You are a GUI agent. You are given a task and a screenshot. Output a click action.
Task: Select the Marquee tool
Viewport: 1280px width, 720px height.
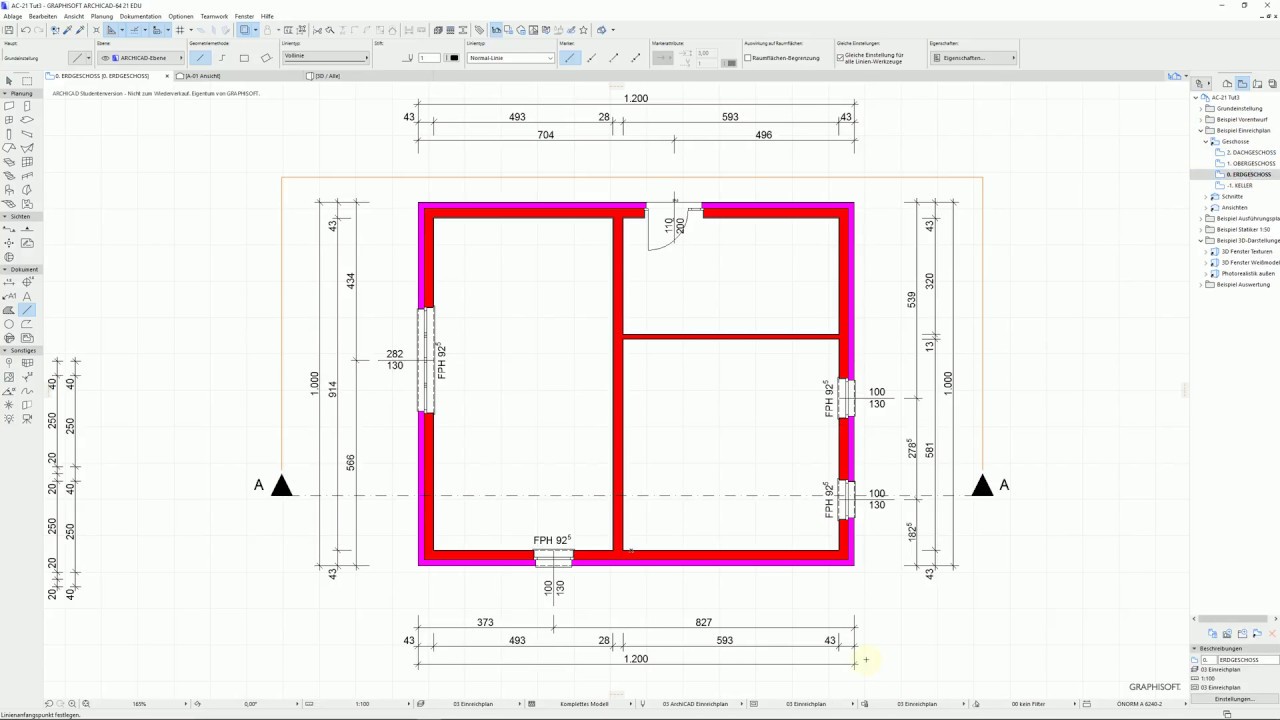coord(27,80)
